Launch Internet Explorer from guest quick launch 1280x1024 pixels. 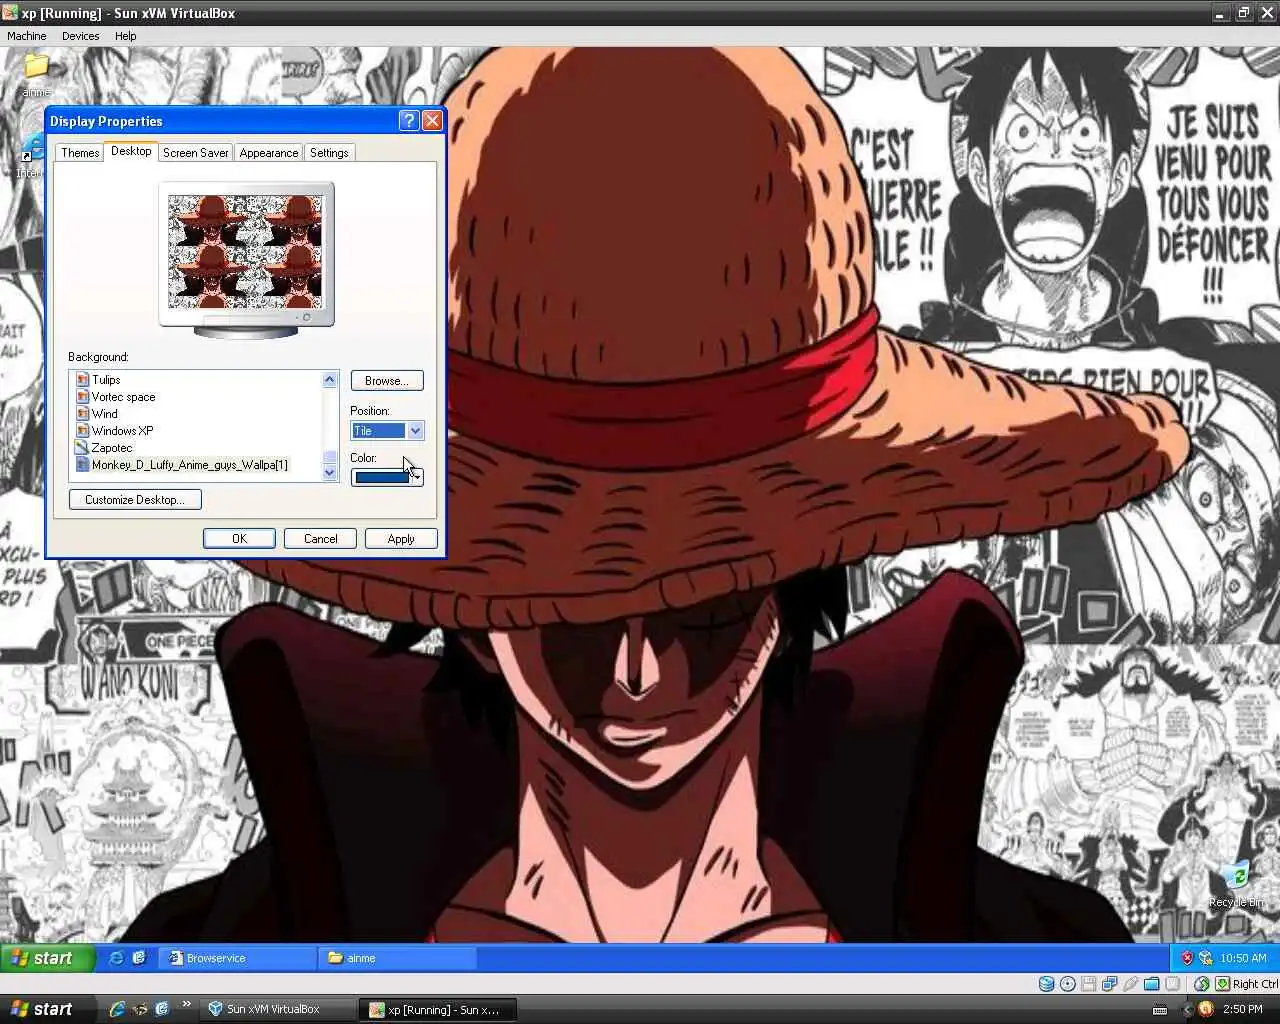[x=116, y=958]
